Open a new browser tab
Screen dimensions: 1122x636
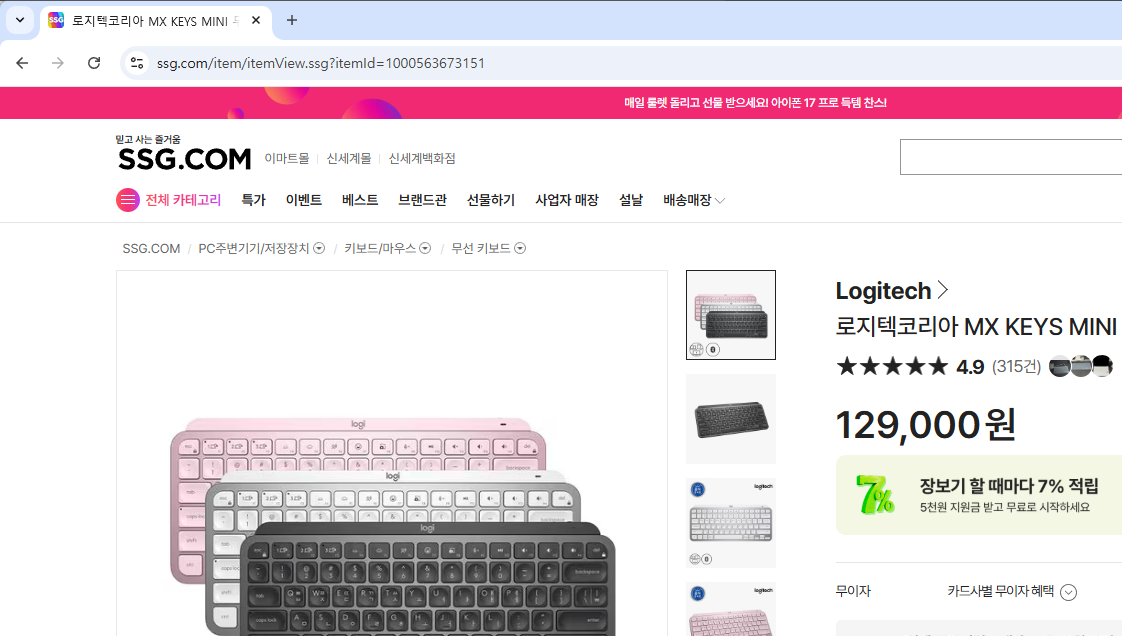coord(291,20)
